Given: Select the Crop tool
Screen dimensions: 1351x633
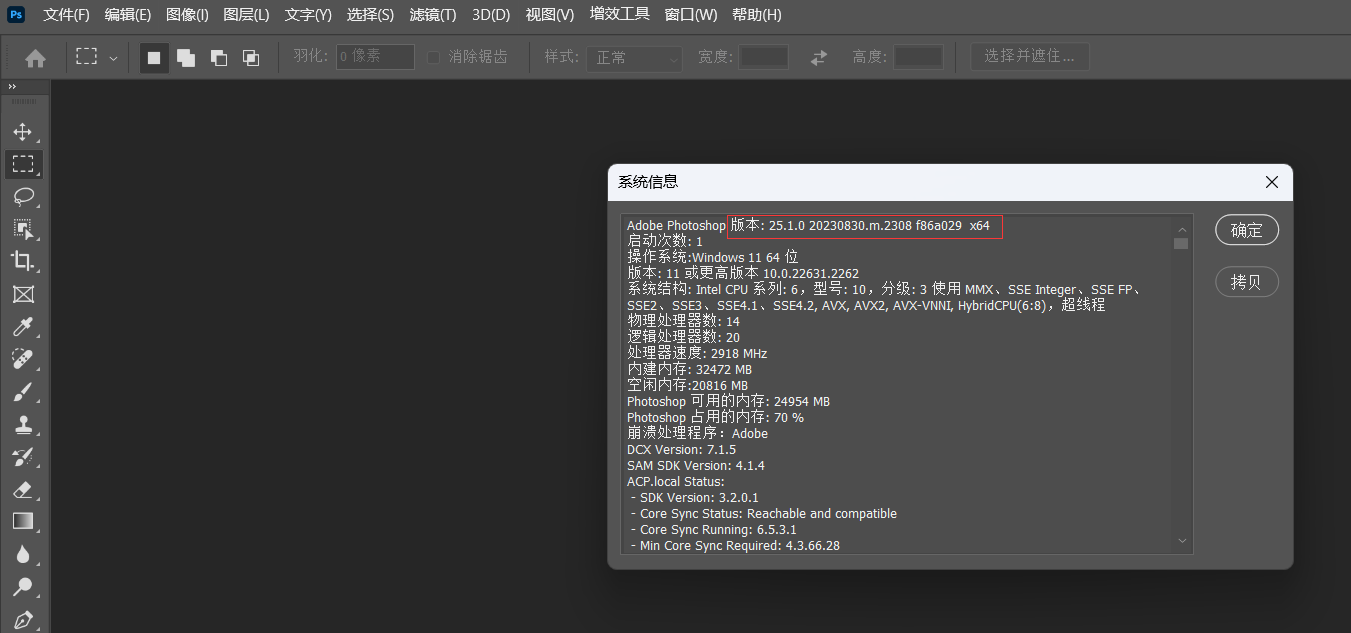Looking at the screenshot, I should point(23,261).
